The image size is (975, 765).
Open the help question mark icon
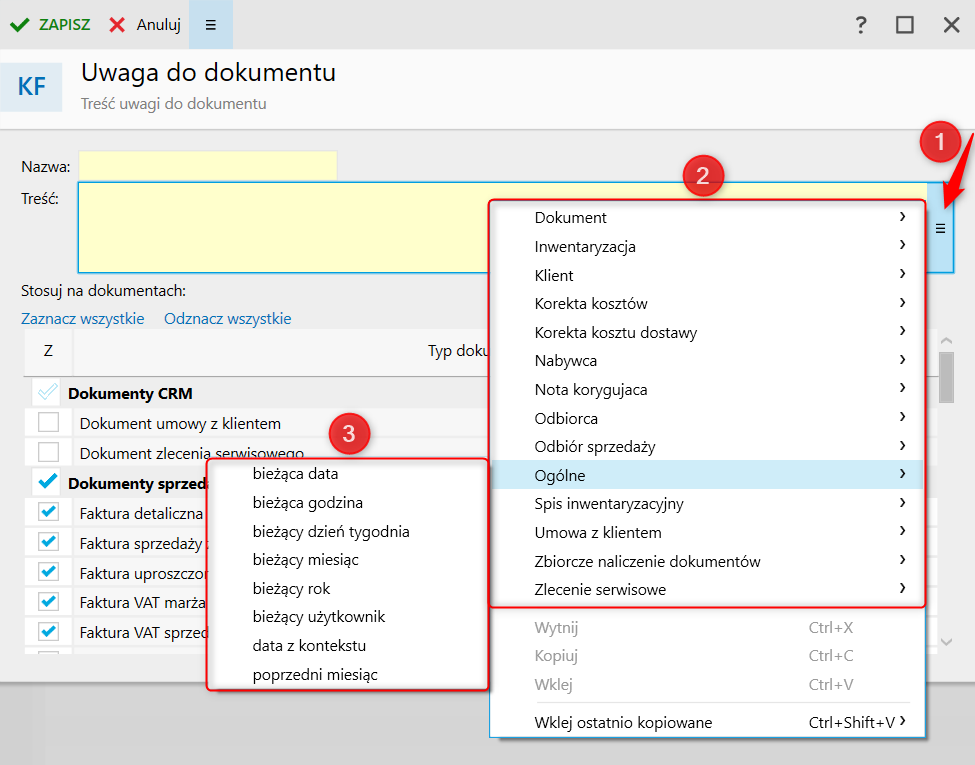coord(860,25)
